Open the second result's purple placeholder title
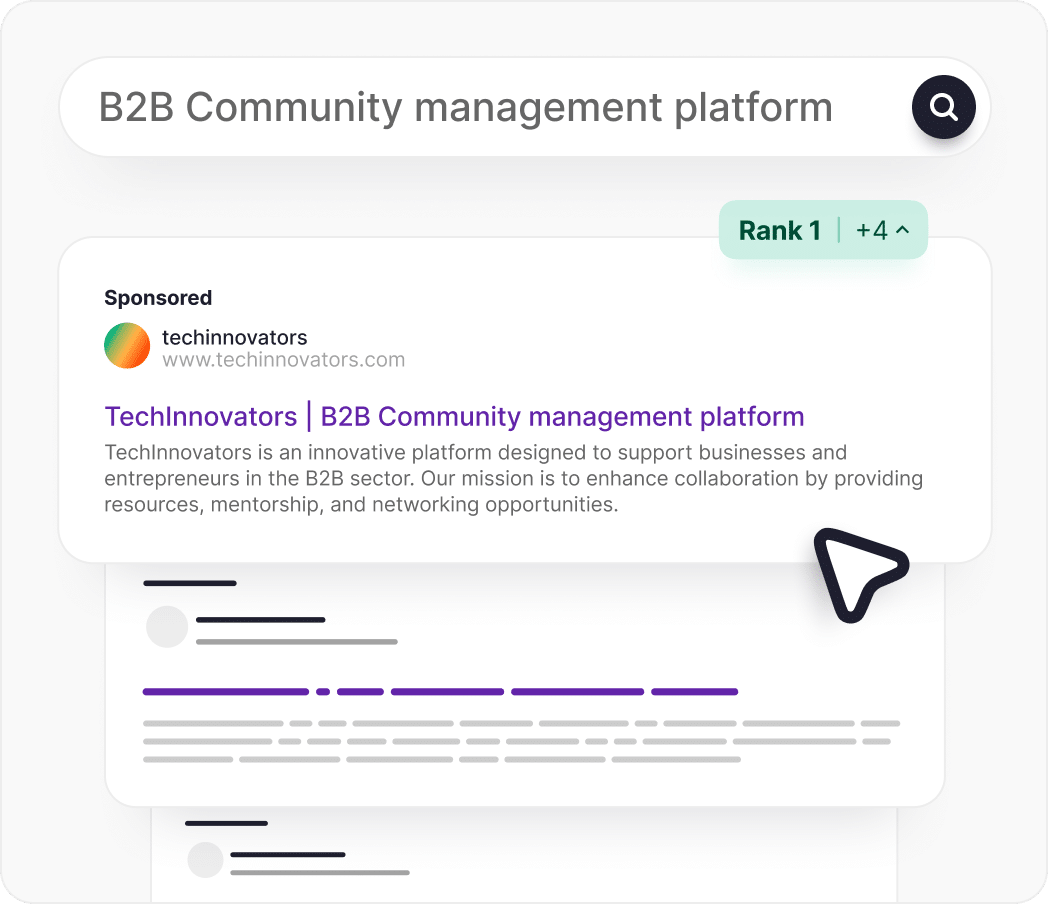 pos(440,691)
